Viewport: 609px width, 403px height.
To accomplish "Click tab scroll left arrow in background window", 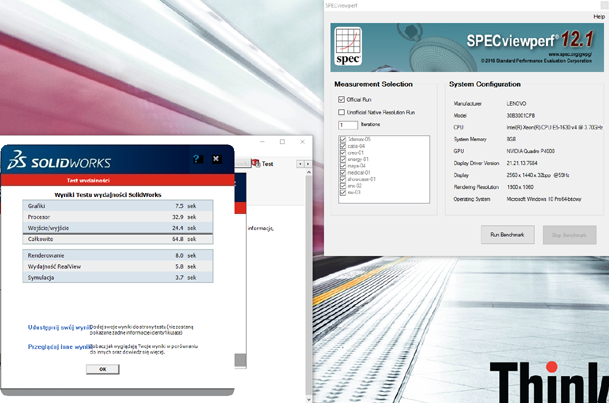I will pyautogui.click(x=300, y=164).
